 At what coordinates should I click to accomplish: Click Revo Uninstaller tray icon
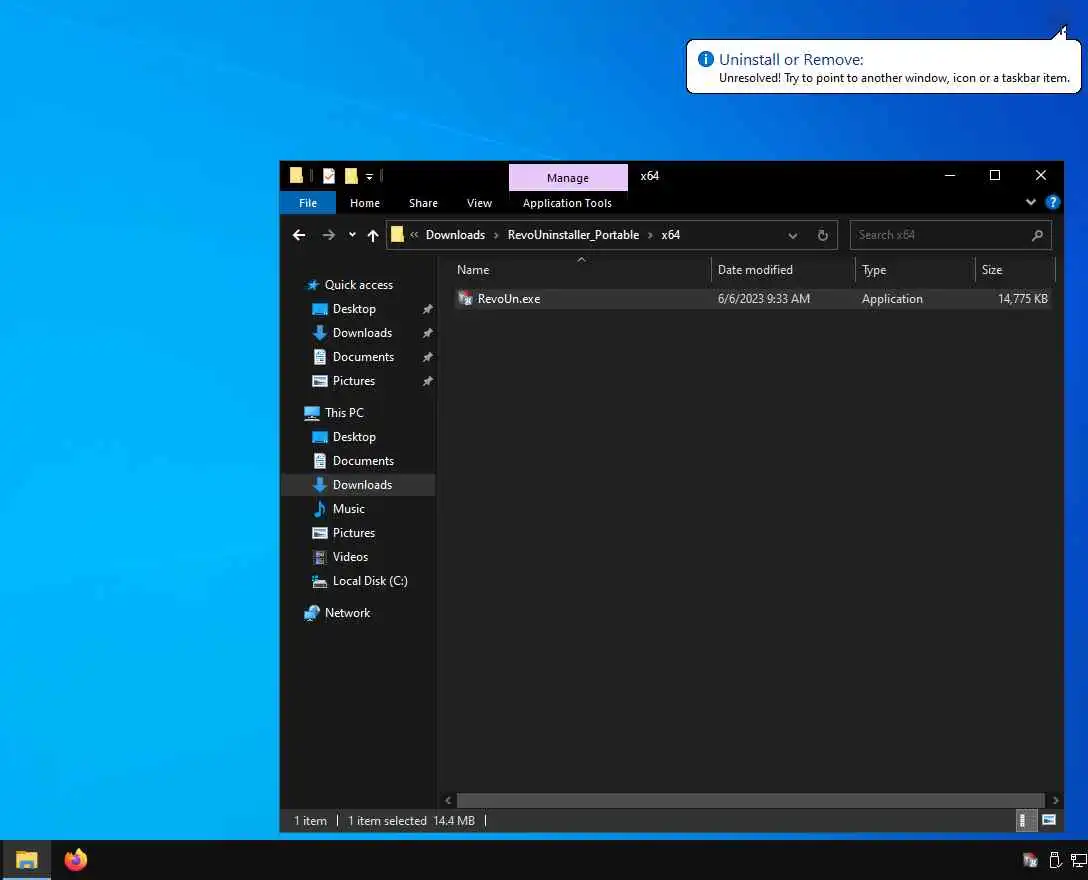click(1030, 861)
